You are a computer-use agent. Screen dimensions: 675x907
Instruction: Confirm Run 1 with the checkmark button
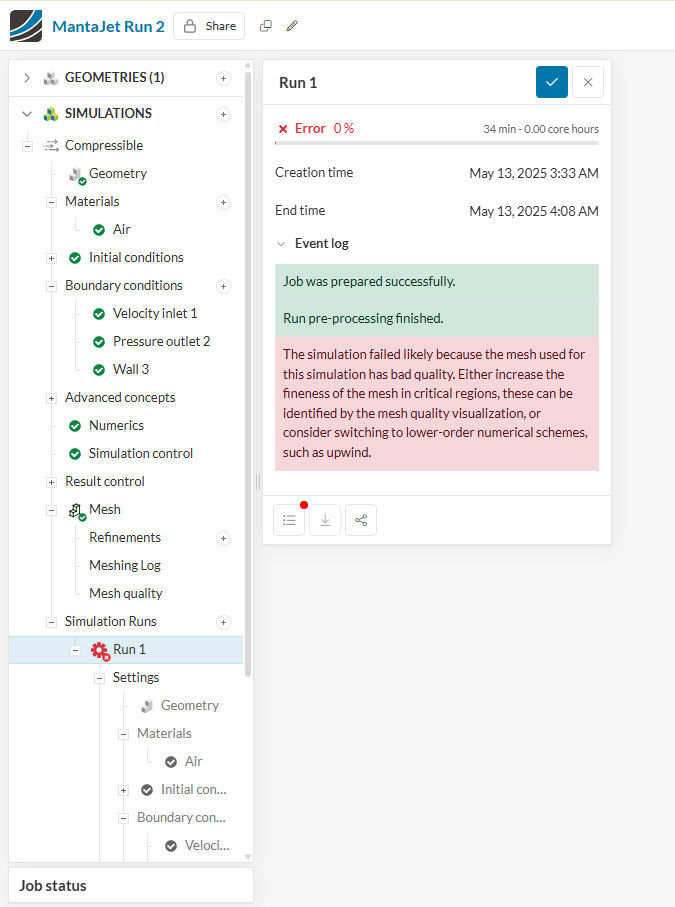click(x=552, y=82)
